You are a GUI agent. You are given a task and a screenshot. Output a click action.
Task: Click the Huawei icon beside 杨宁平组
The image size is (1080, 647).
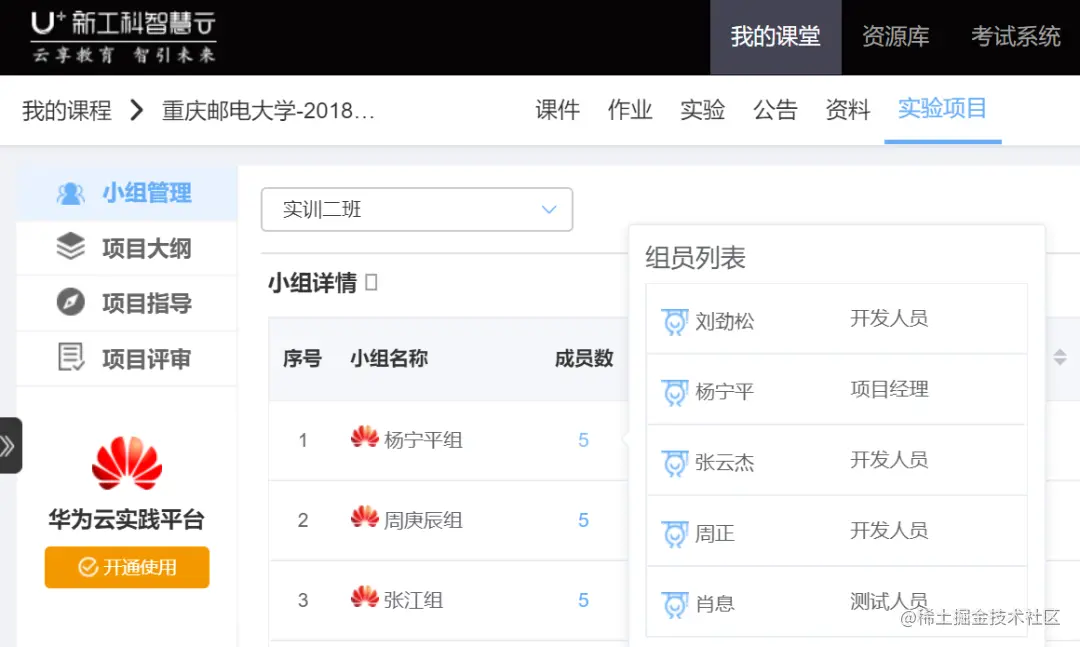(x=364, y=437)
